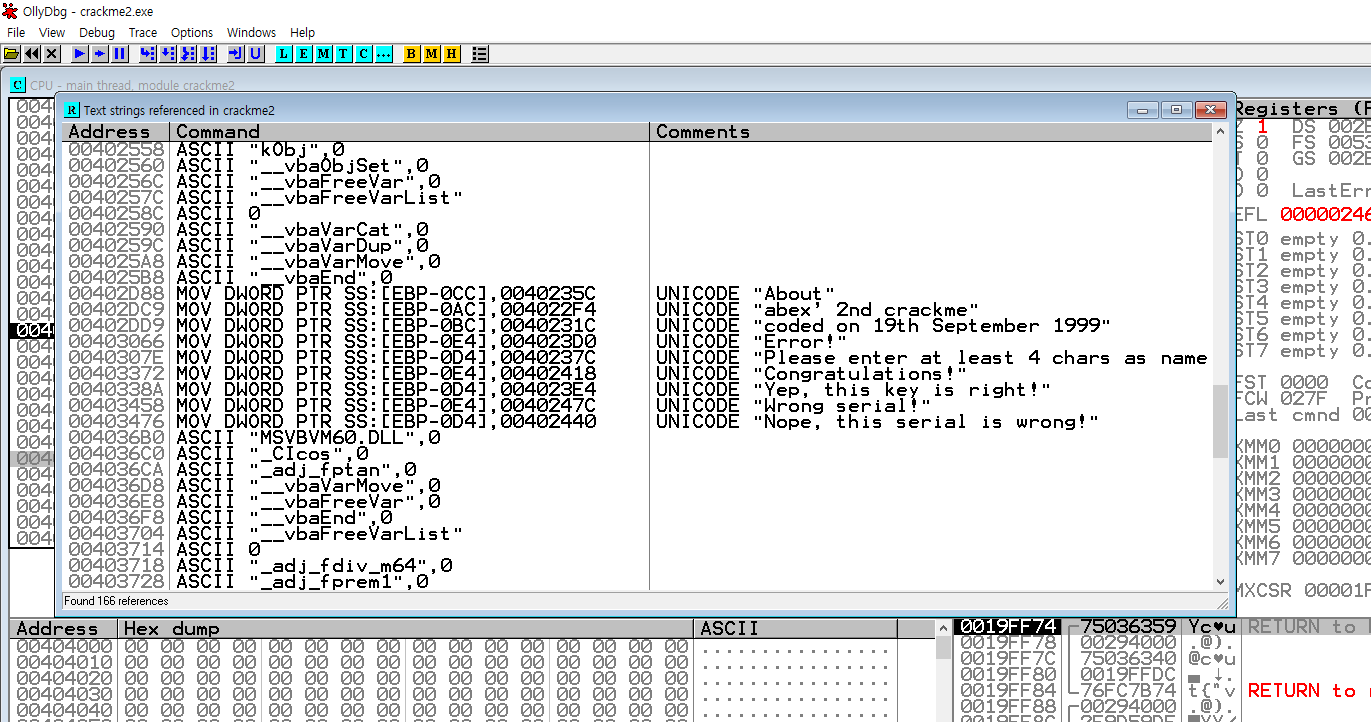The width and height of the screenshot is (1371, 722).
Task: Show Threads window with T icon
Action: point(344,53)
